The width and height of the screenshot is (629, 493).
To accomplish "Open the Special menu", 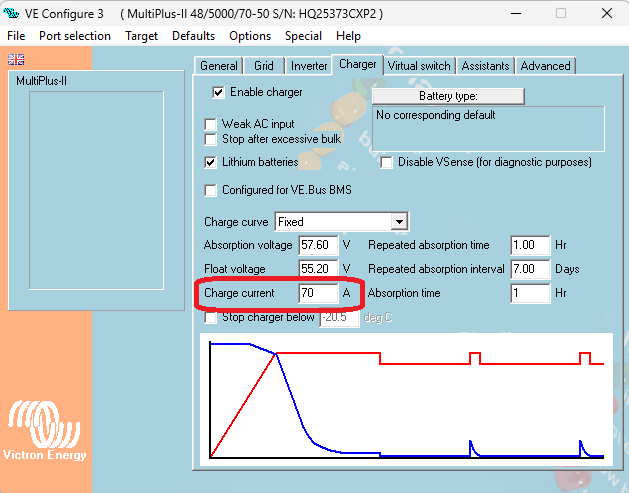I will coord(303,36).
